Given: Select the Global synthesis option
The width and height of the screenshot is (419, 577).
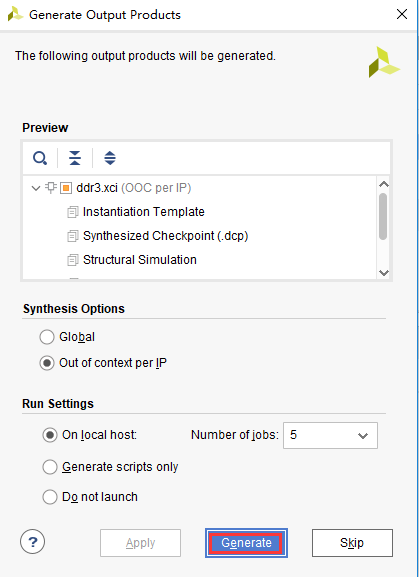Looking at the screenshot, I should [x=47, y=337].
